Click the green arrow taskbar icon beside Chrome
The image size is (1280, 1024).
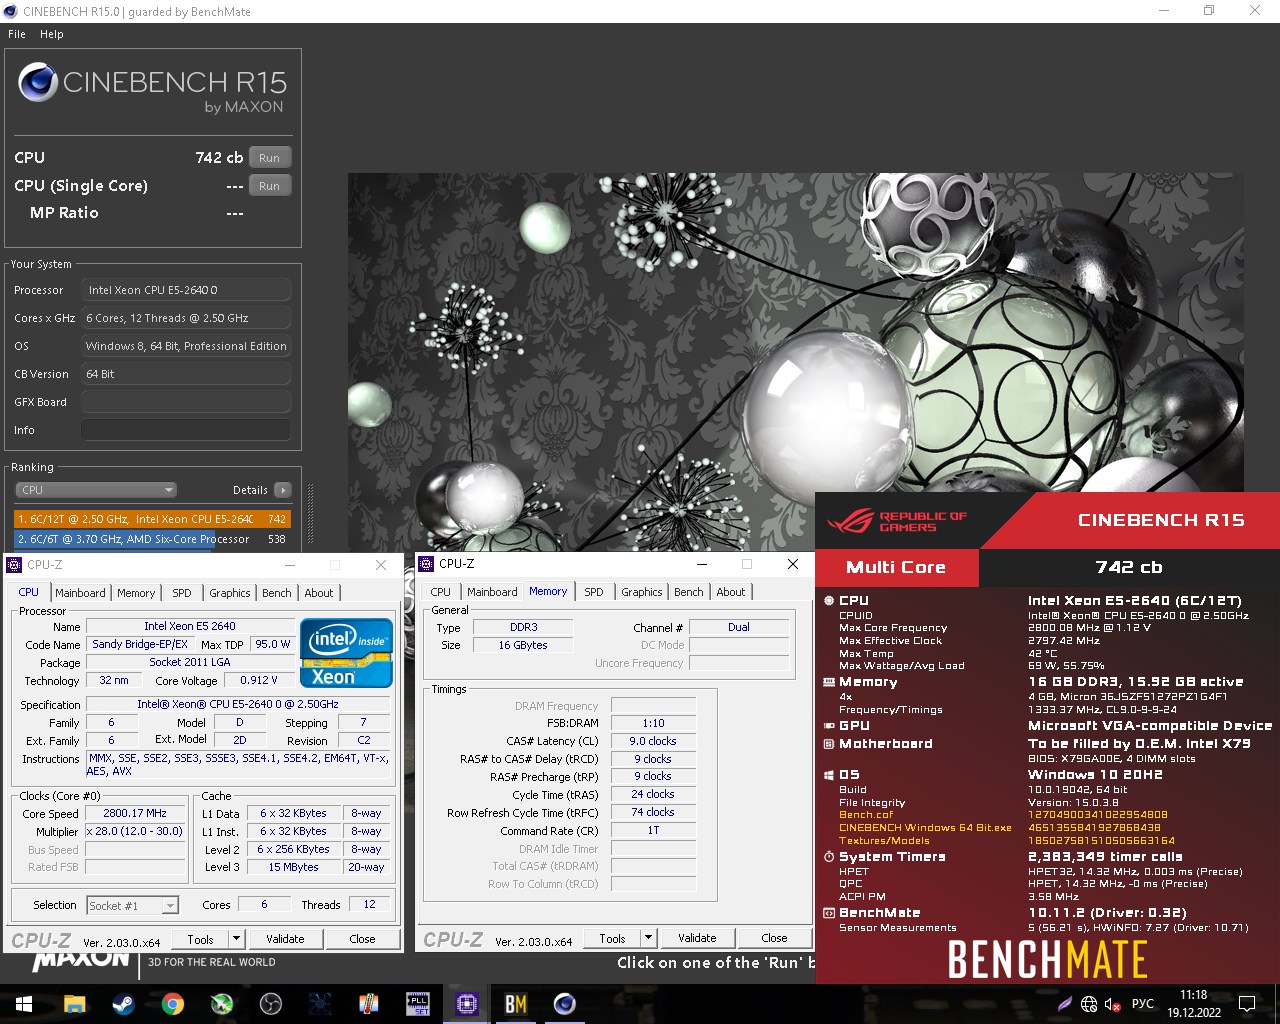pos(222,1004)
